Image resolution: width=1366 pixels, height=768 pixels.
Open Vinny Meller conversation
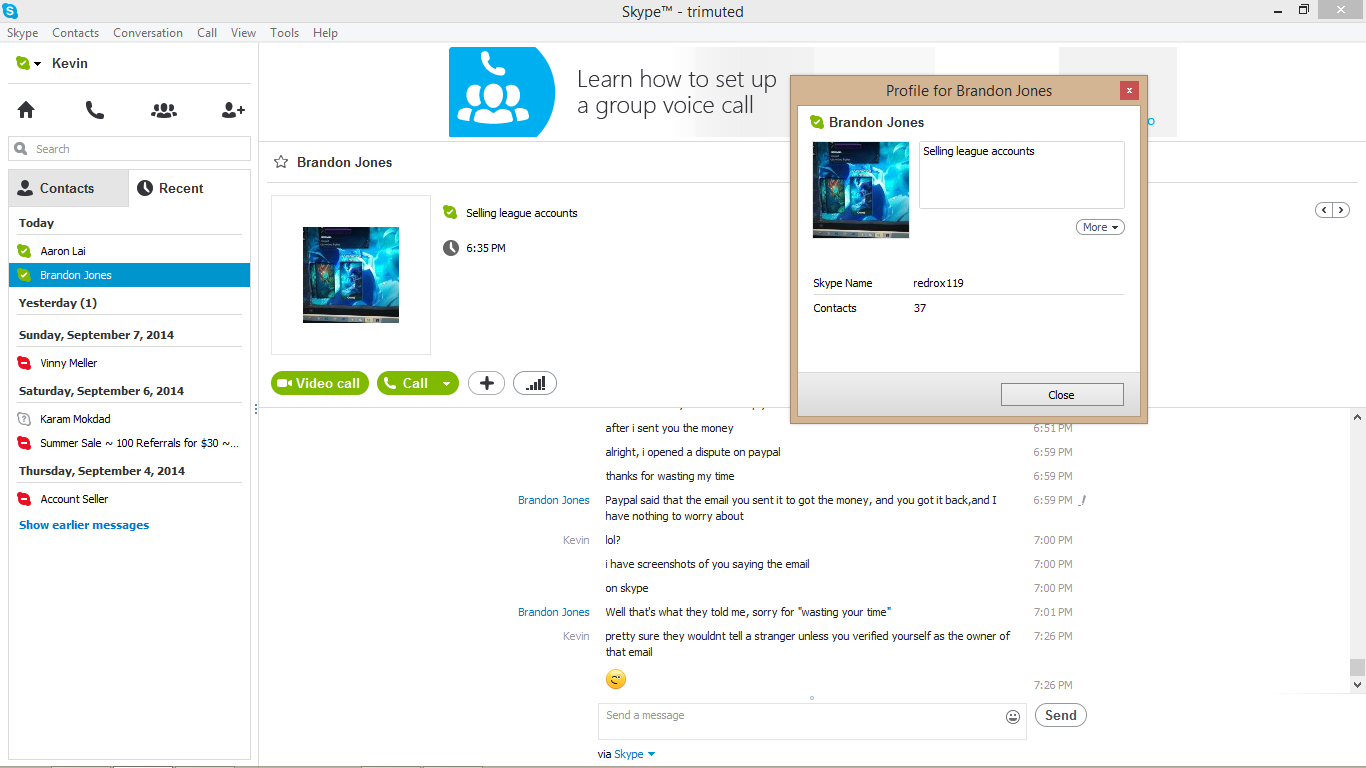click(x=130, y=363)
